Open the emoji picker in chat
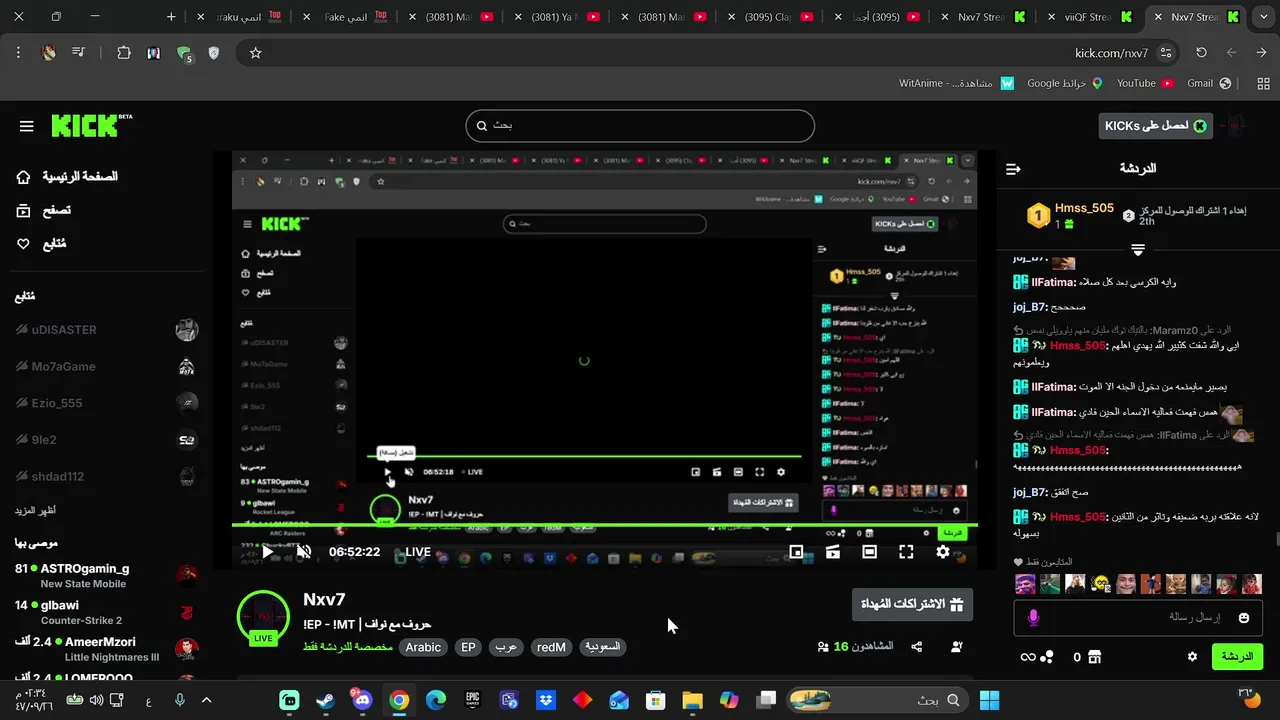The height and width of the screenshot is (720, 1280). coord(1244,618)
